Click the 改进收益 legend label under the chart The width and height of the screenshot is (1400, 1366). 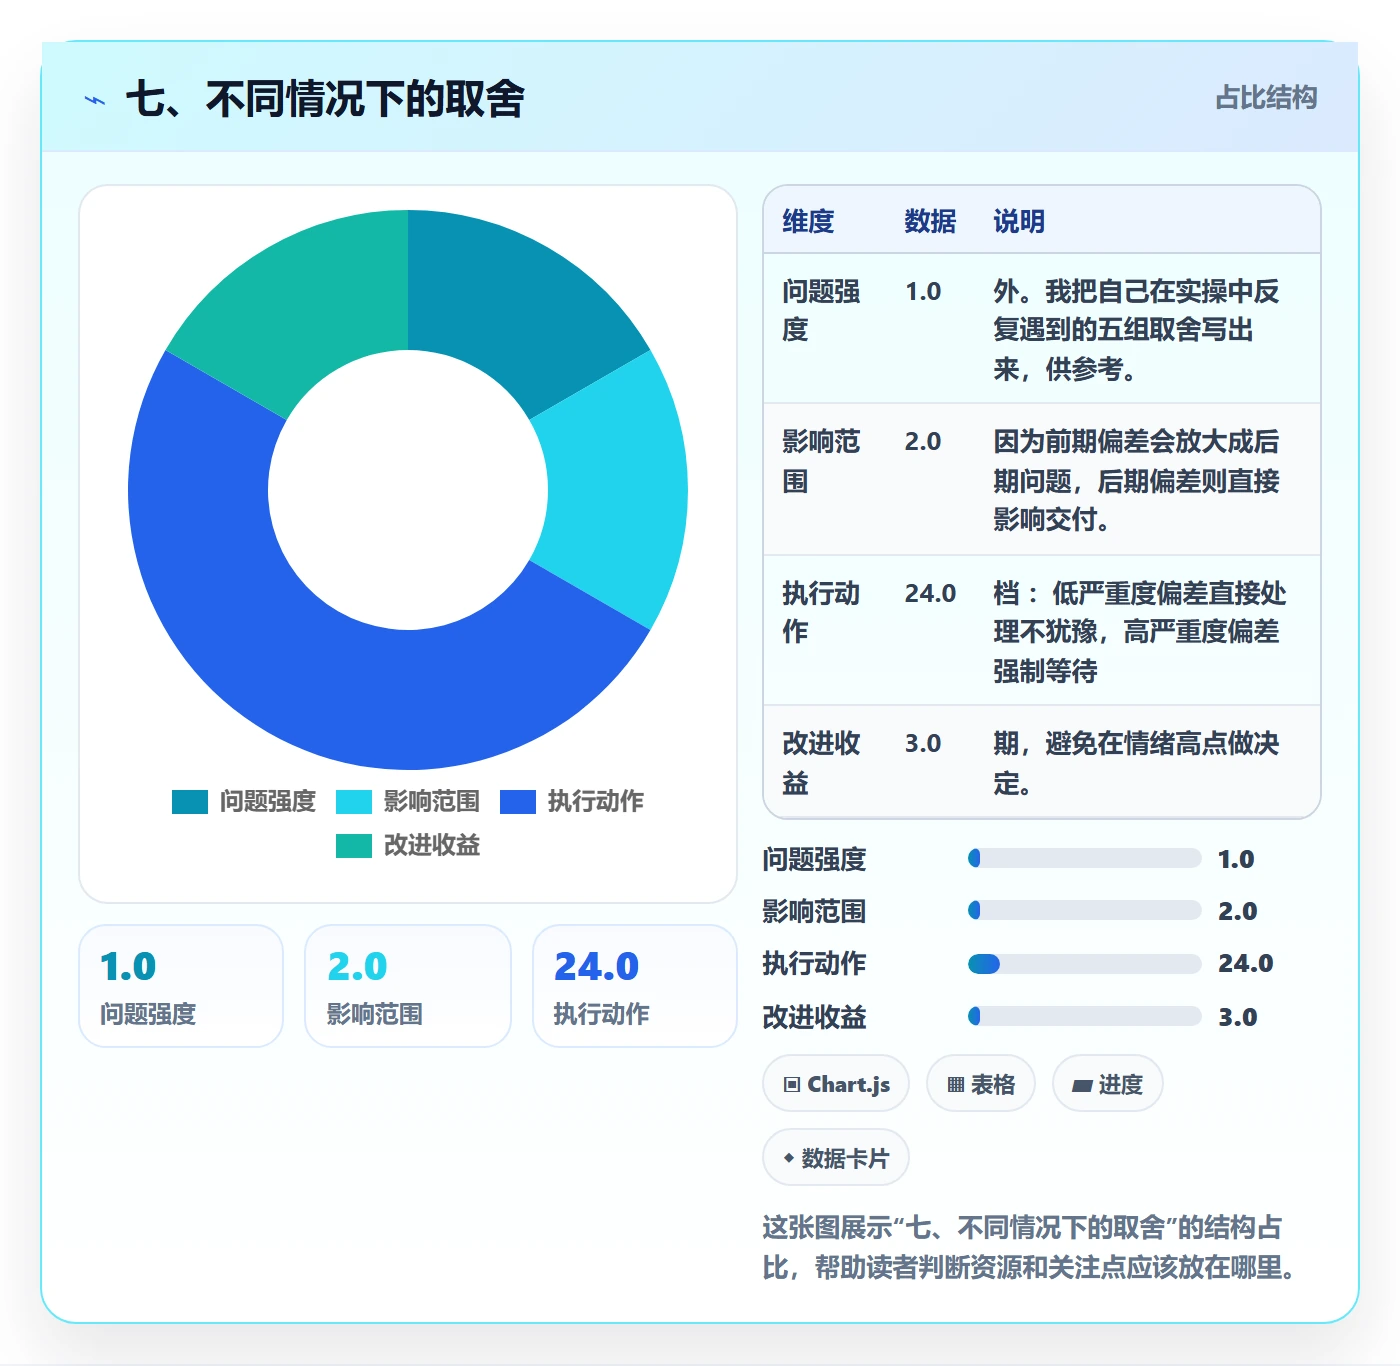point(432,846)
